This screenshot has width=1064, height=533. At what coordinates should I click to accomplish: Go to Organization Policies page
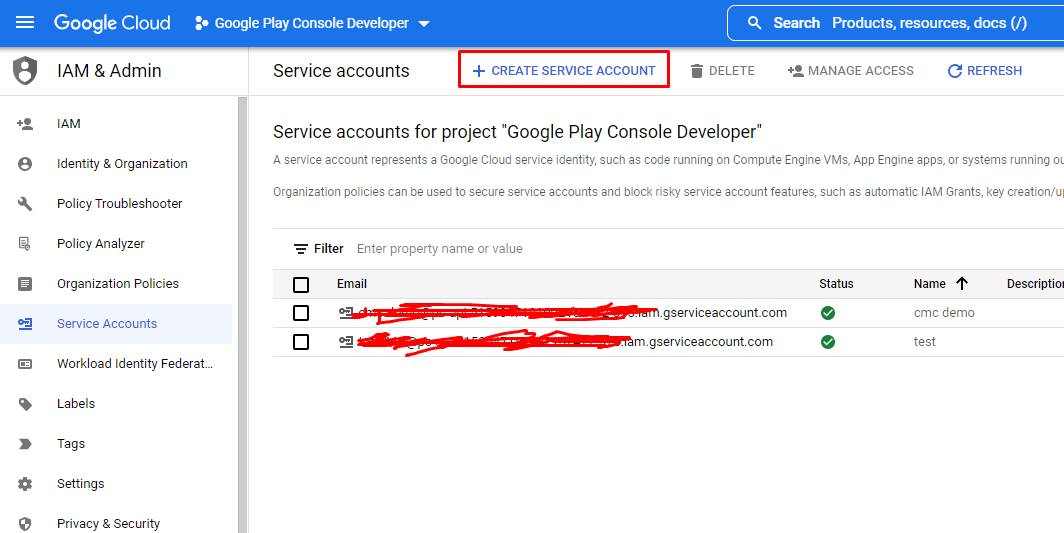tap(118, 284)
